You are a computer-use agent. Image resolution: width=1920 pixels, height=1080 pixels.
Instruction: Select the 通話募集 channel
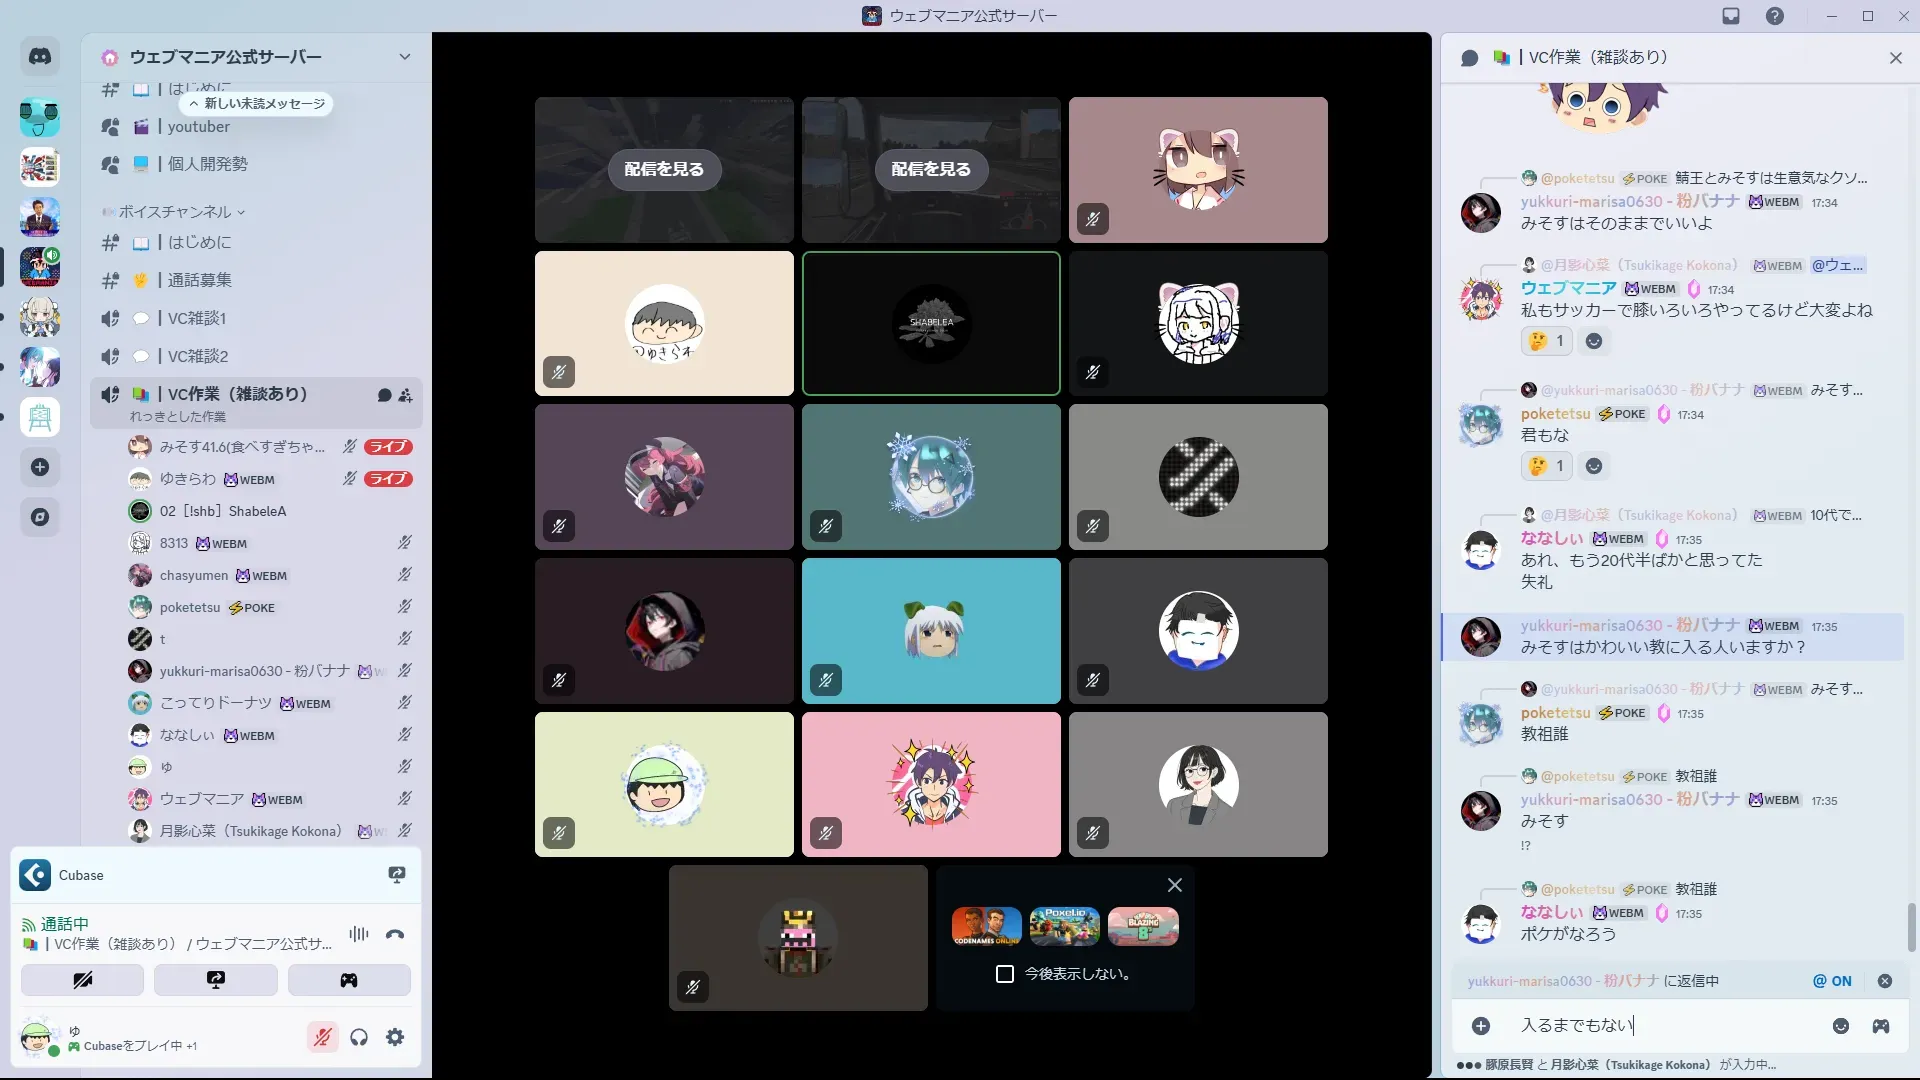point(199,280)
